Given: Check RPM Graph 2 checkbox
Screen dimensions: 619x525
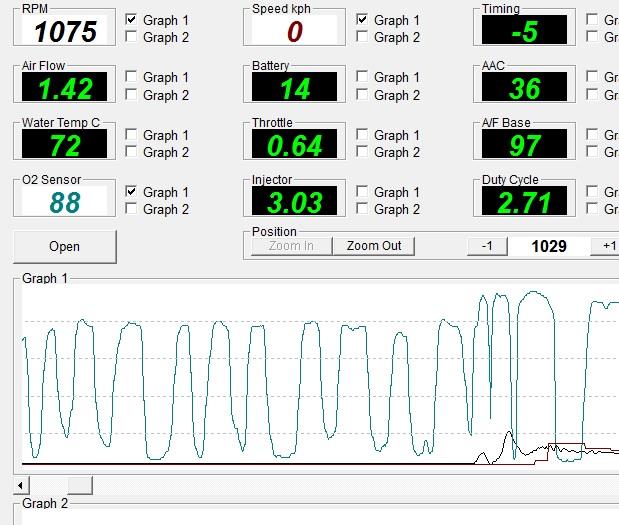Looking at the screenshot, I should point(131,36).
